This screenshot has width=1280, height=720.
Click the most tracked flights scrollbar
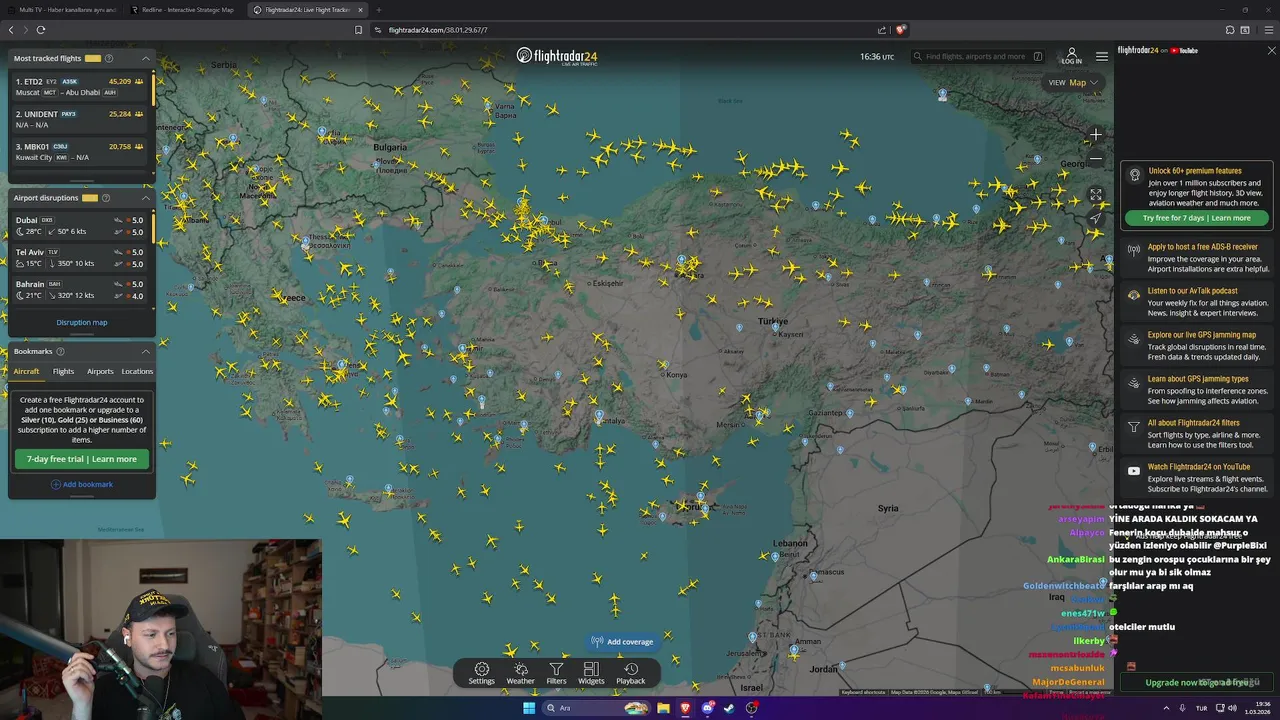153,88
